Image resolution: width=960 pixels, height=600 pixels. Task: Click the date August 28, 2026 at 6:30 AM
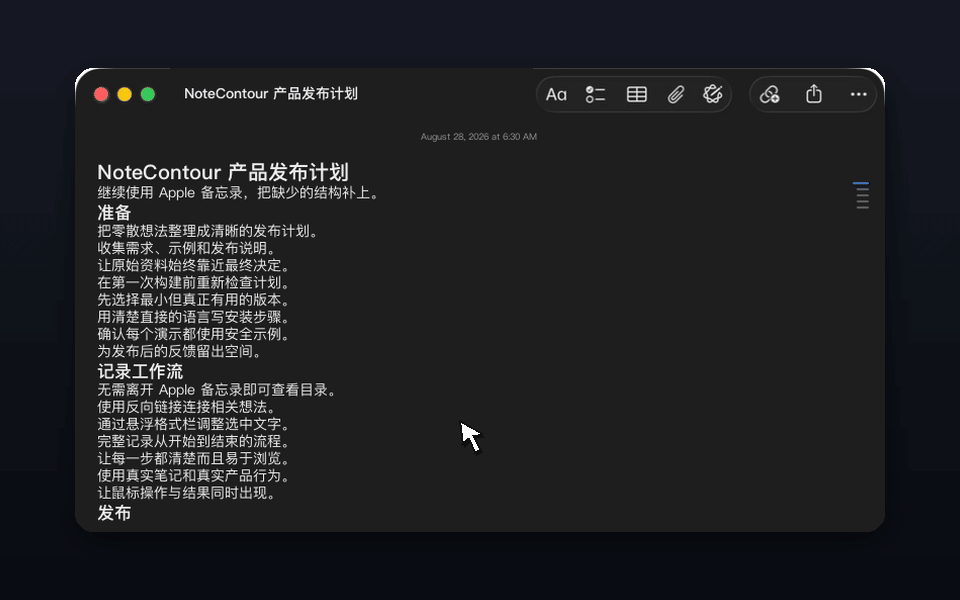[x=479, y=137]
